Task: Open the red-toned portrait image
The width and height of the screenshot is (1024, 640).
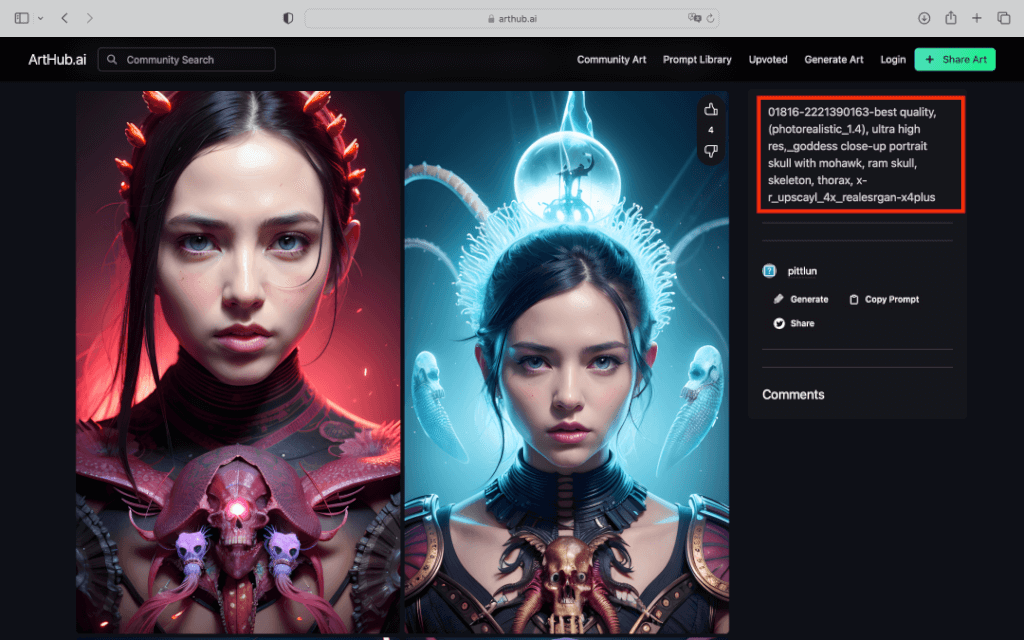Action: [x=238, y=362]
